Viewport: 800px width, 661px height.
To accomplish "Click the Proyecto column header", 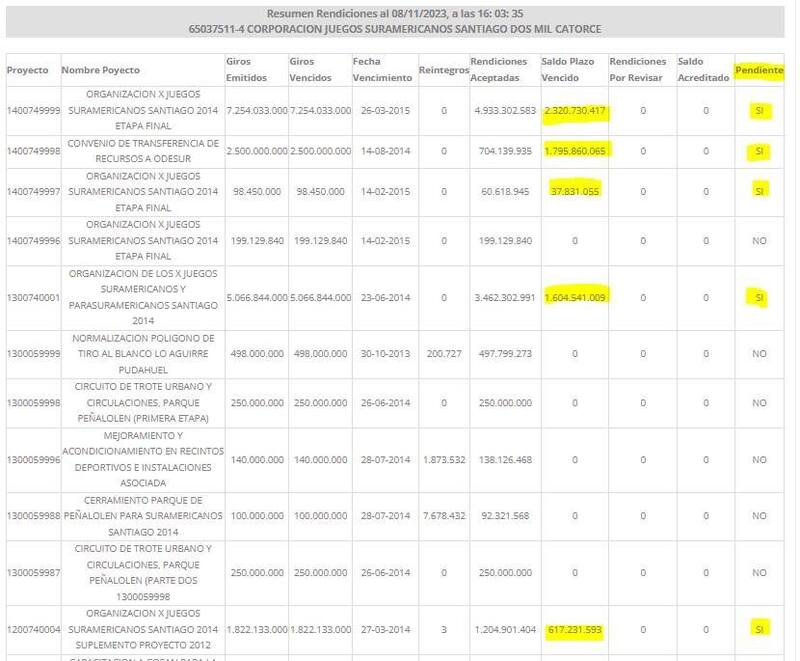I will (x=27, y=70).
